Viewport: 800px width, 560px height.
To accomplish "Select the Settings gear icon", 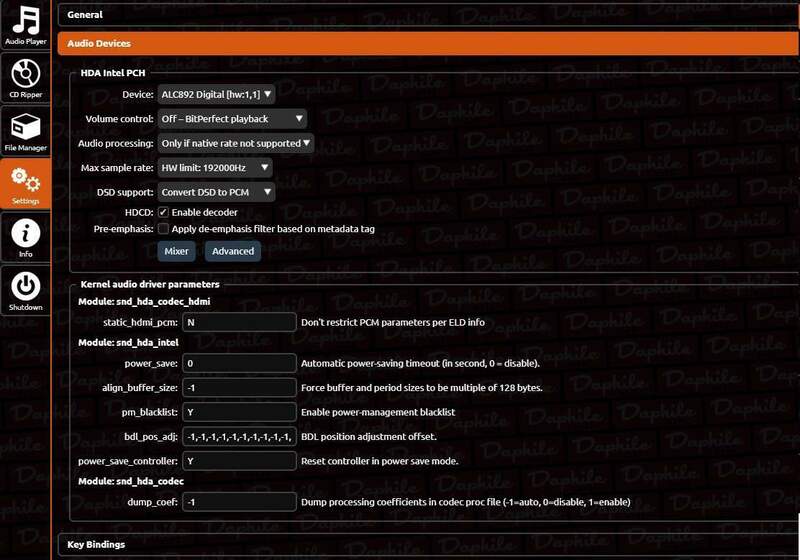I will point(25,185).
